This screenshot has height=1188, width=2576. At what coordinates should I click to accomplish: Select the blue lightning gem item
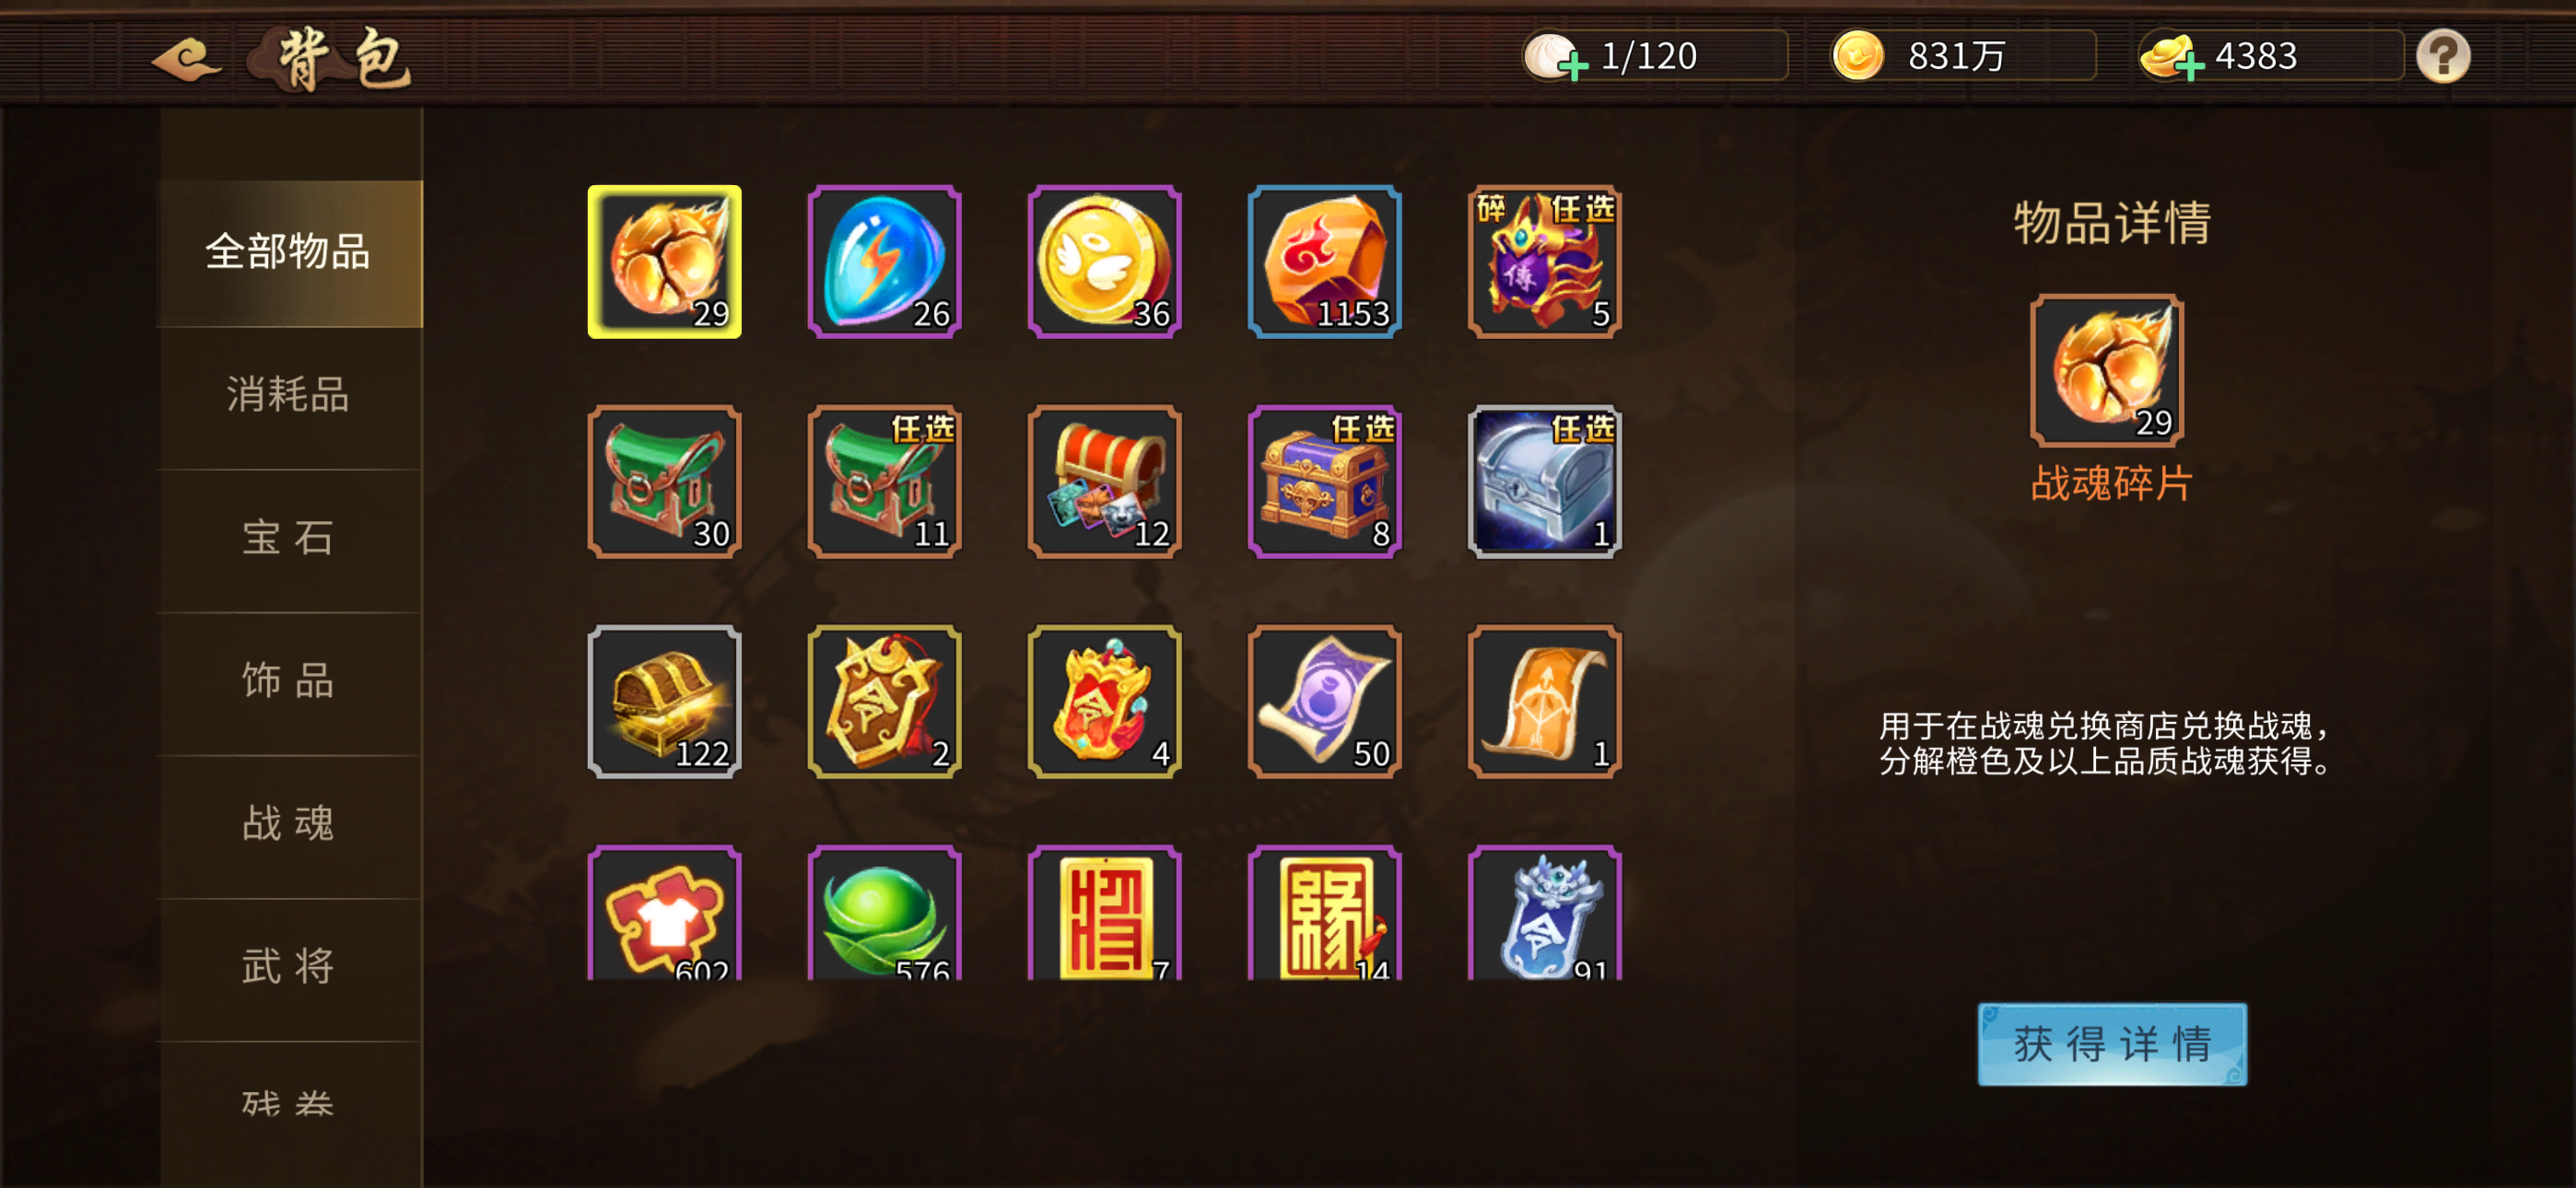click(x=884, y=262)
